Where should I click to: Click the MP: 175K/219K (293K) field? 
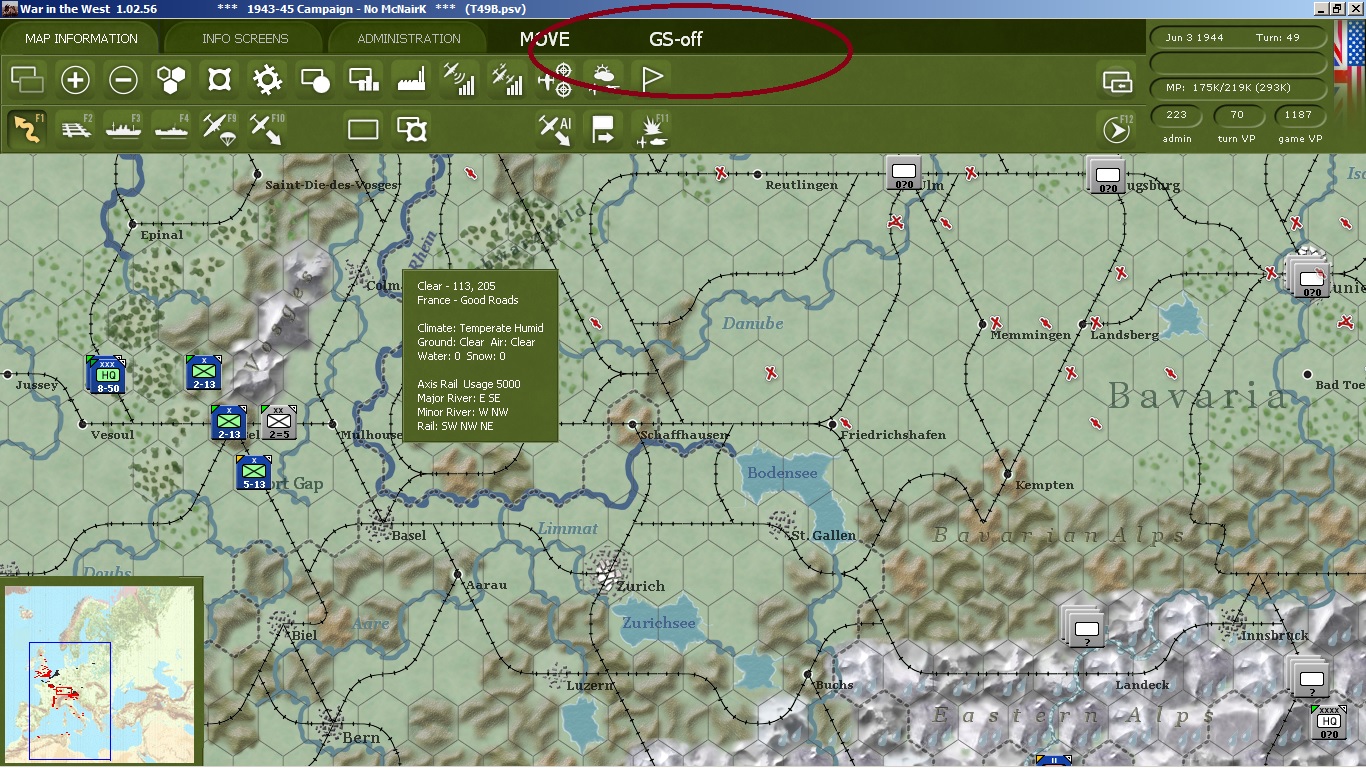tap(1237, 88)
